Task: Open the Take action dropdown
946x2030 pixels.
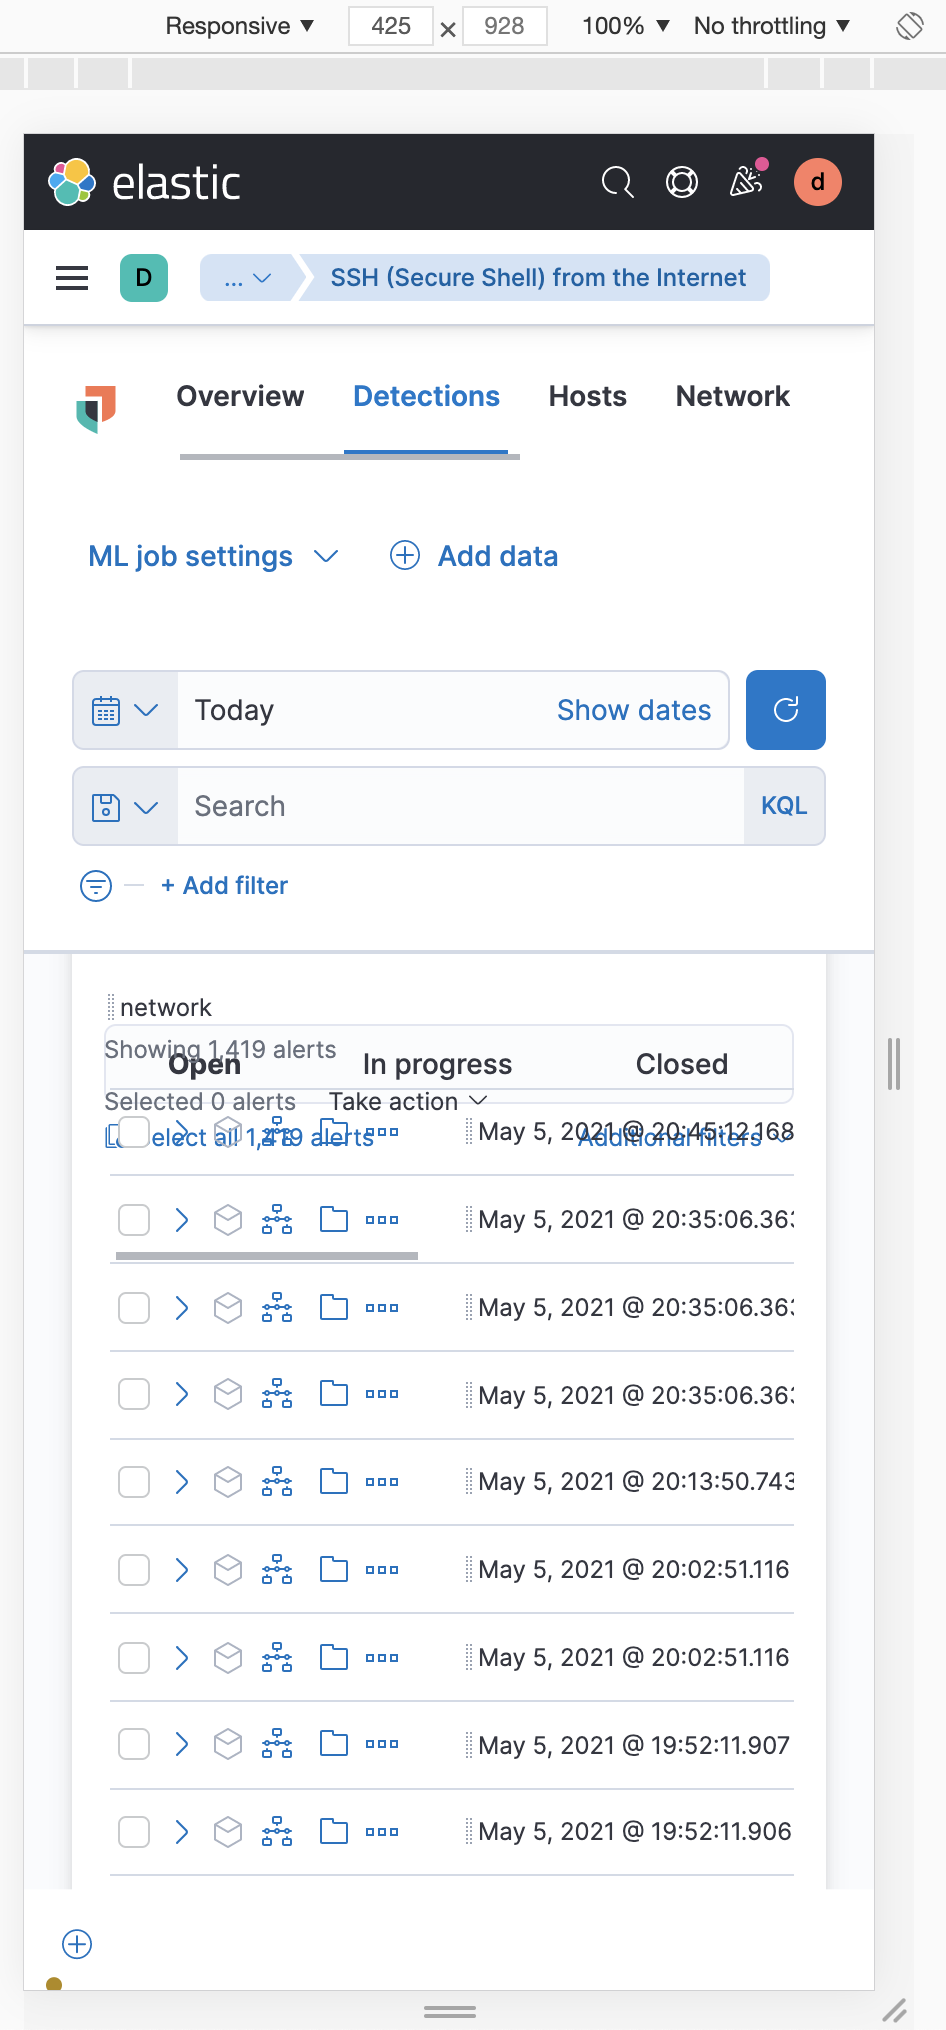Action: pyautogui.click(x=408, y=1101)
